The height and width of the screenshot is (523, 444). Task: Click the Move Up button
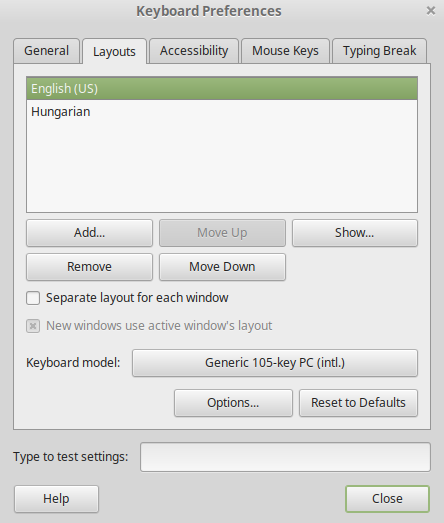pos(222,233)
